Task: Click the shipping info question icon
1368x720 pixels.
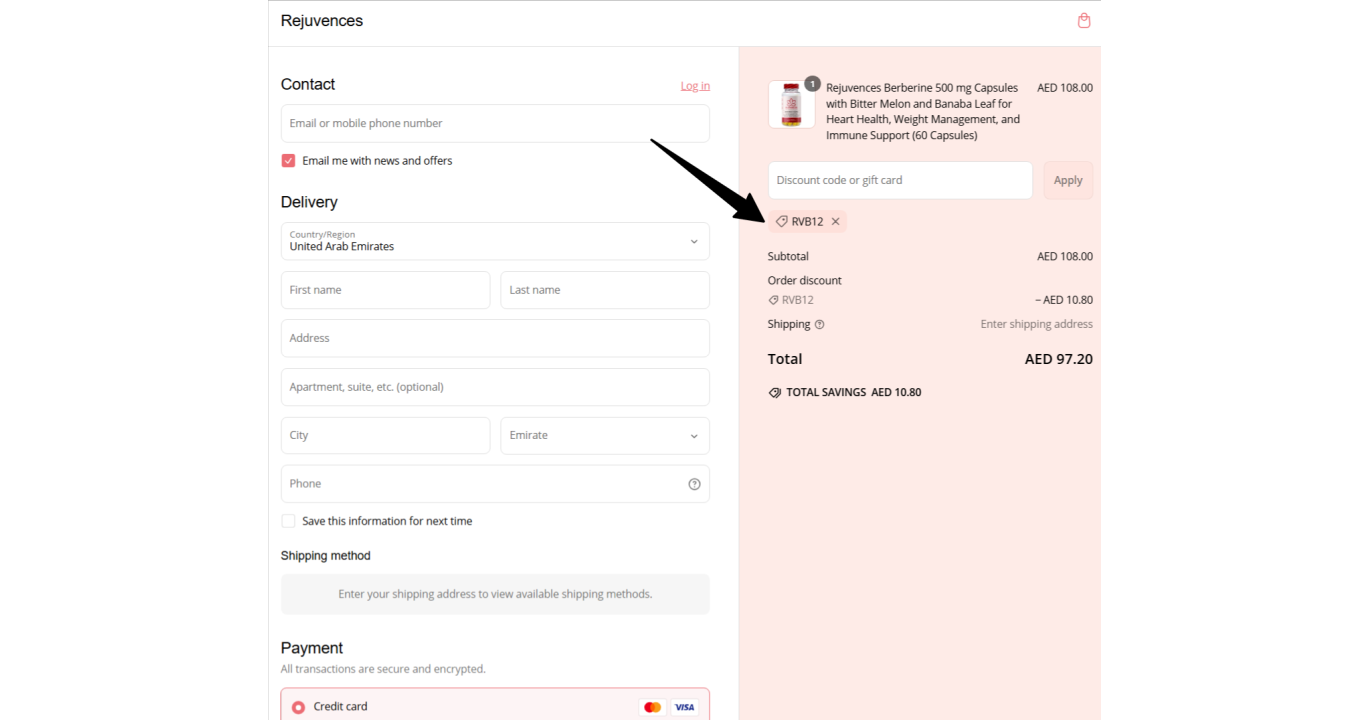Action: (820, 325)
